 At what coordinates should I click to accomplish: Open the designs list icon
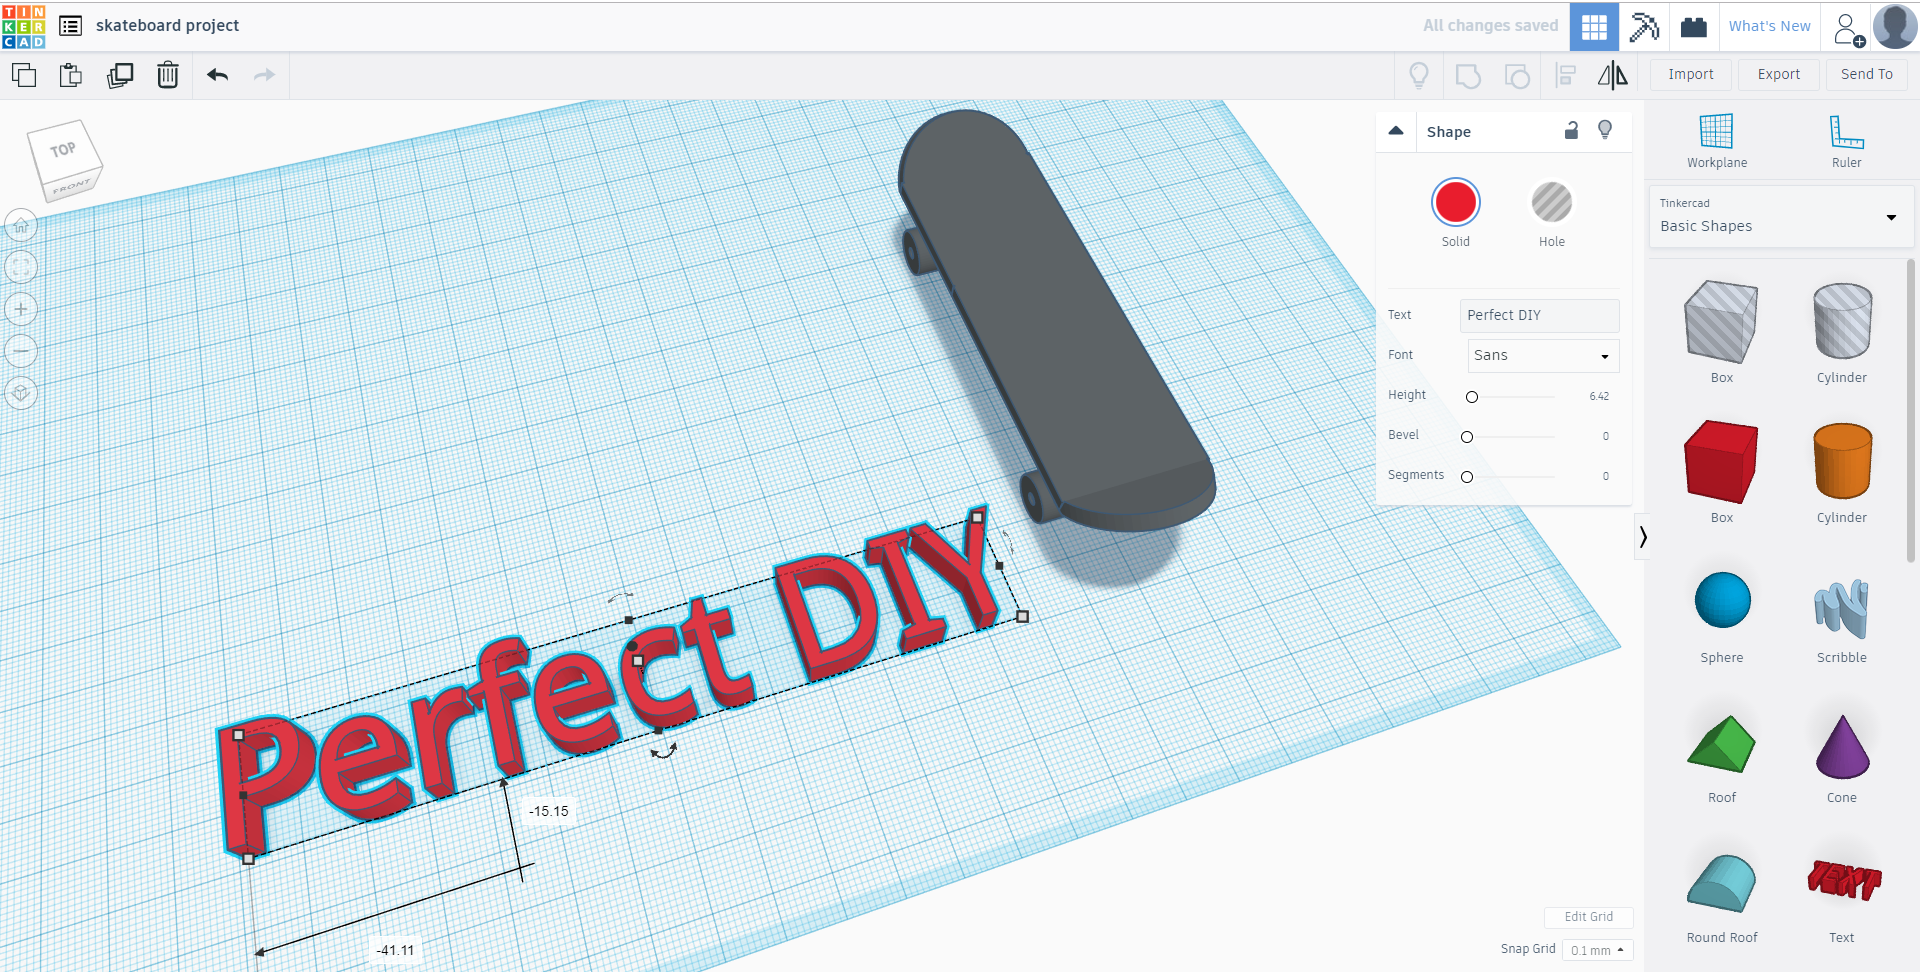pyautogui.click(x=70, y=26)
